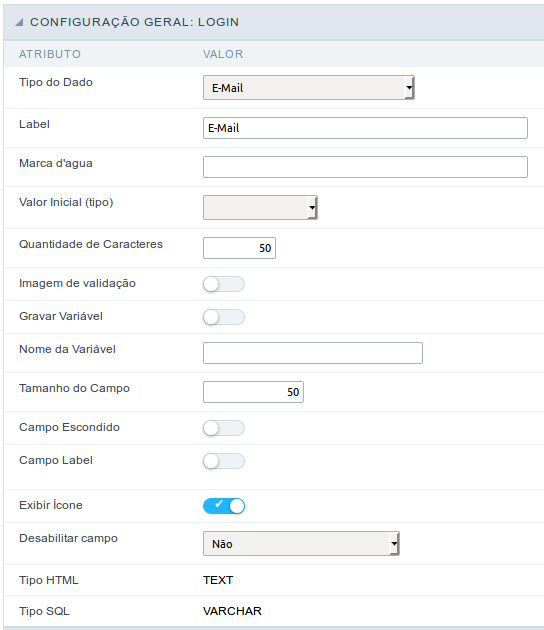Disable the Exibir Ícone toggle
Image resolution: width=544 pixels, height=630 pixels.
point(224,506)
